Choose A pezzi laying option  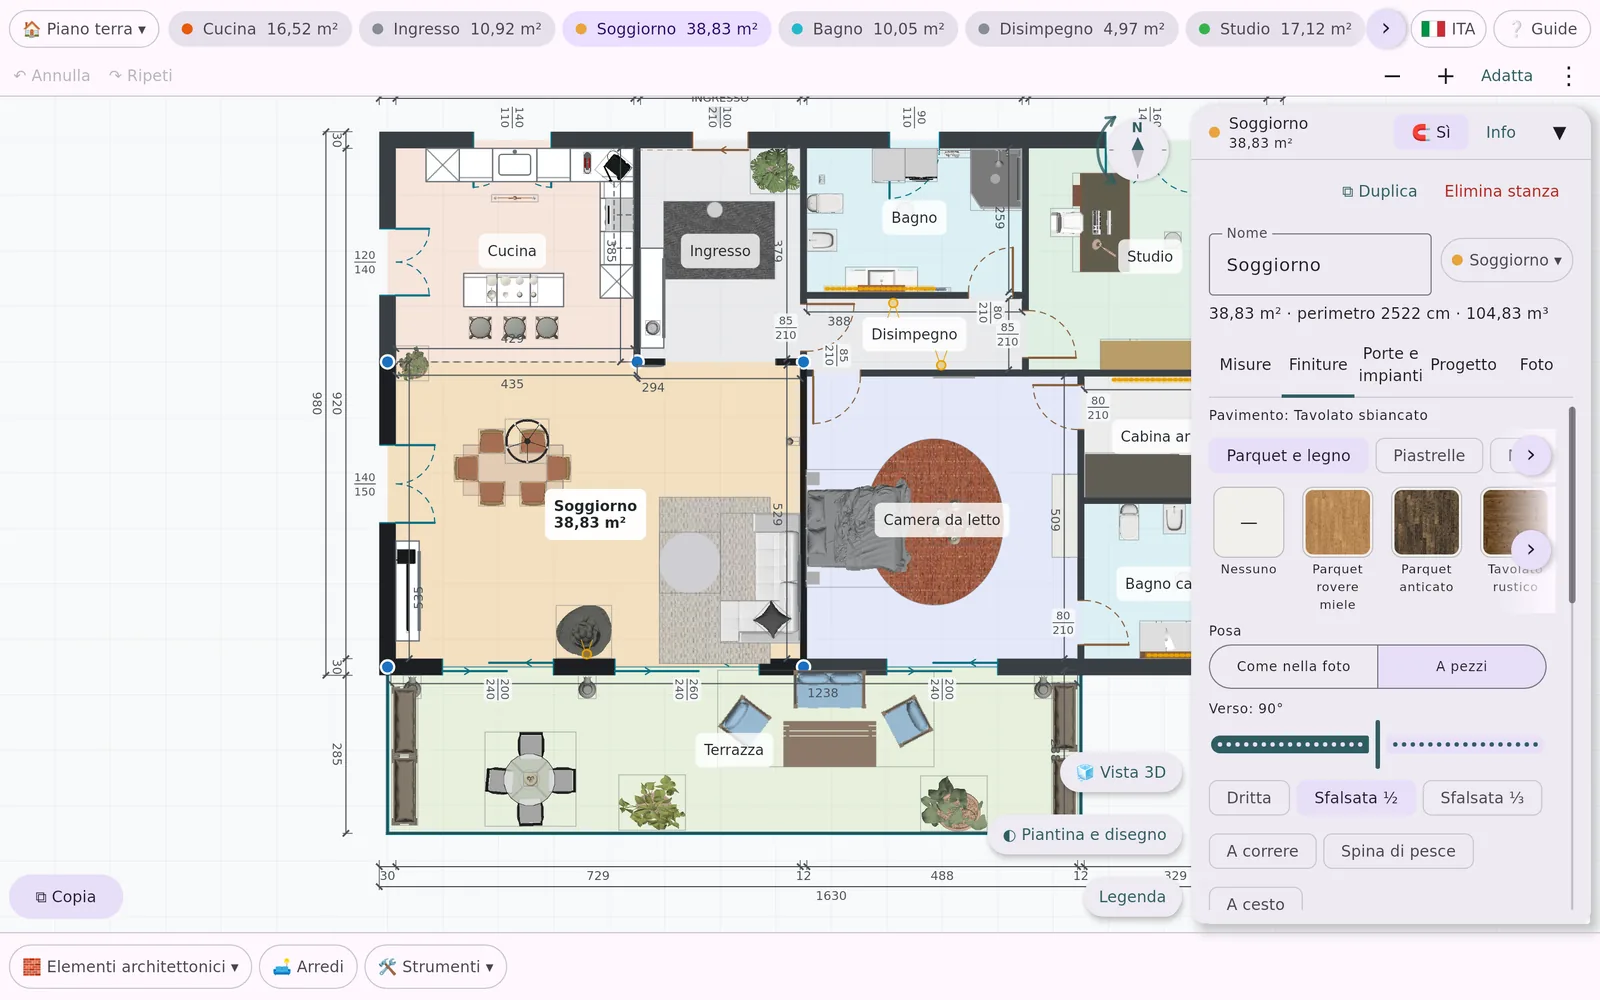tap(1461, 666)
